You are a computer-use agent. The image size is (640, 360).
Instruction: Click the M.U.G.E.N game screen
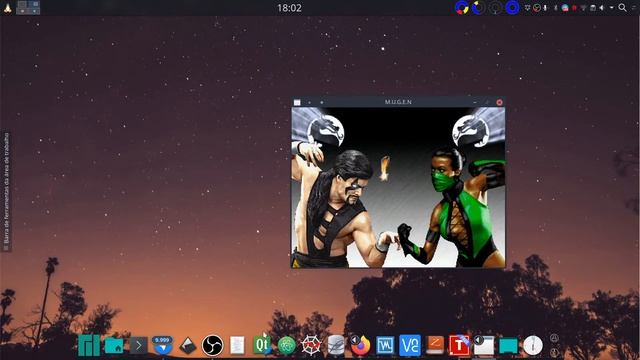[x=398, y=187]
